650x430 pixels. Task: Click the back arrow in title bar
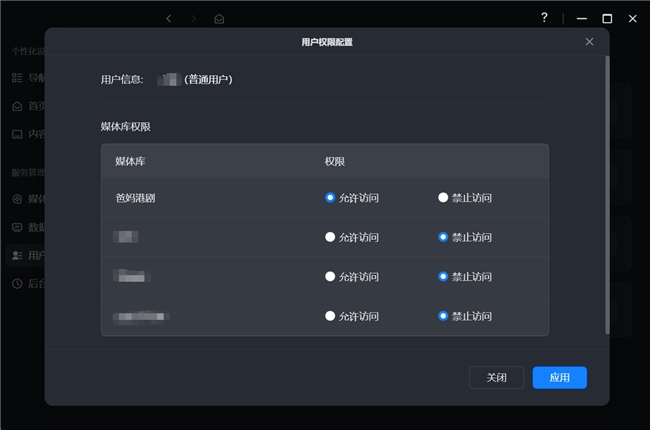coord(169,18)
